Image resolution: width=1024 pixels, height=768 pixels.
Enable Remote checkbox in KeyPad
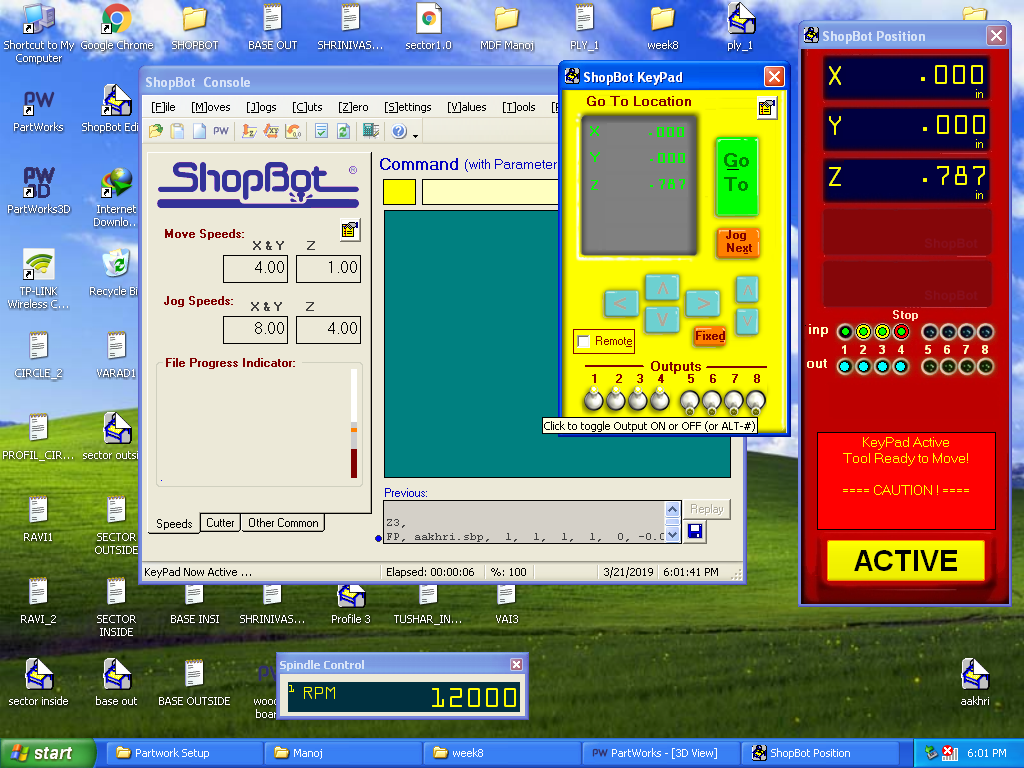coord(584,341)
